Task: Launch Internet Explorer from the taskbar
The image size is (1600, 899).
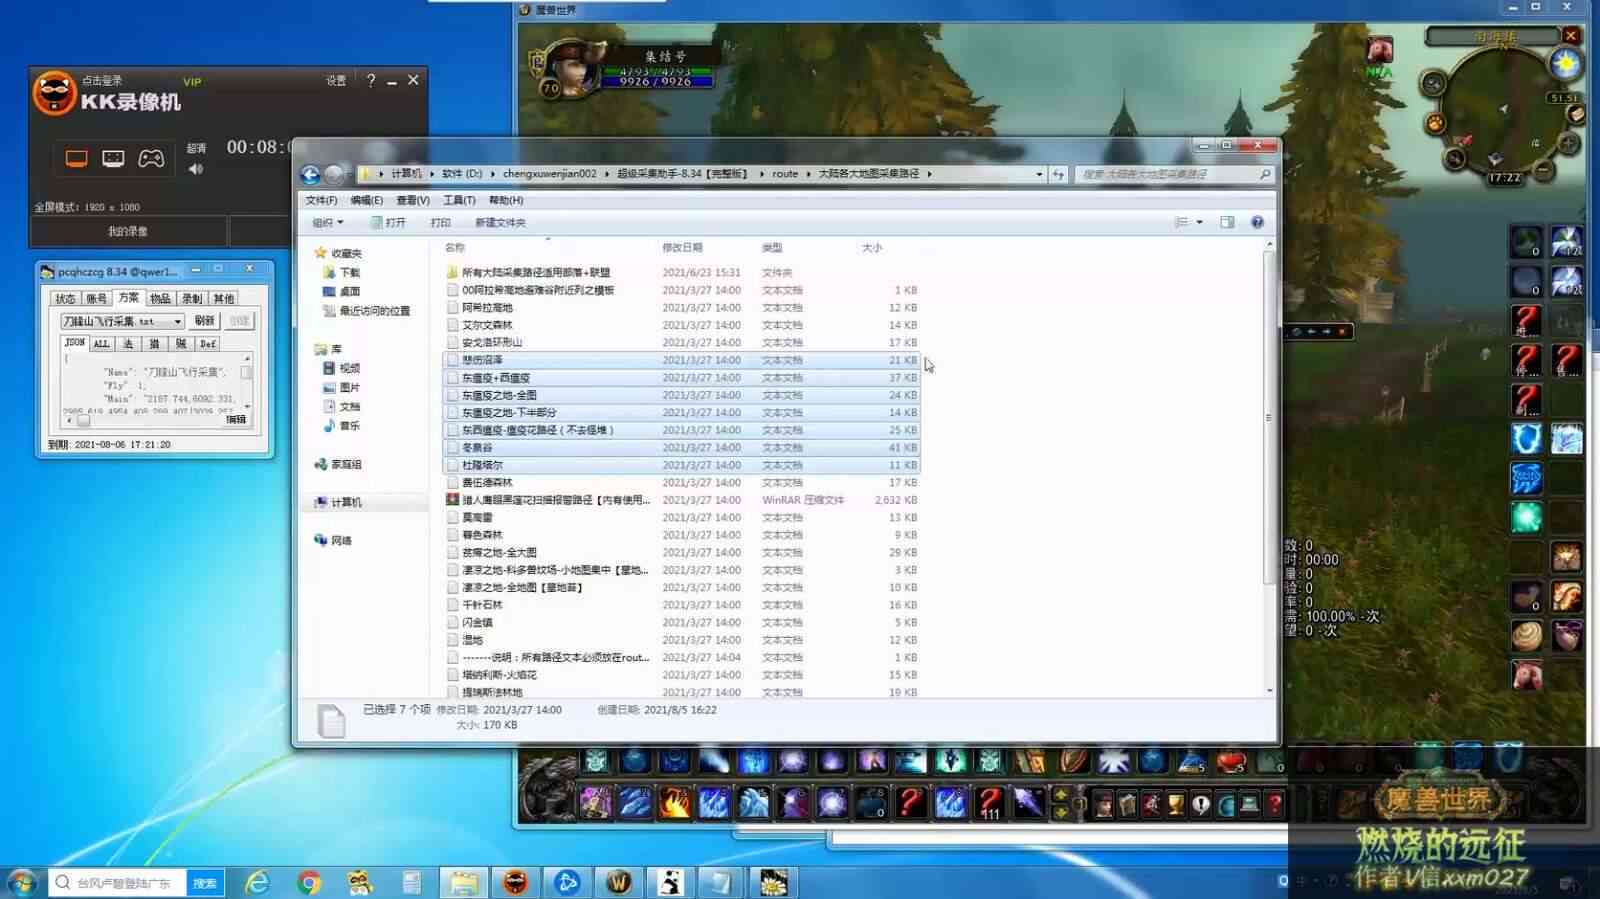Action: (258, 882)
